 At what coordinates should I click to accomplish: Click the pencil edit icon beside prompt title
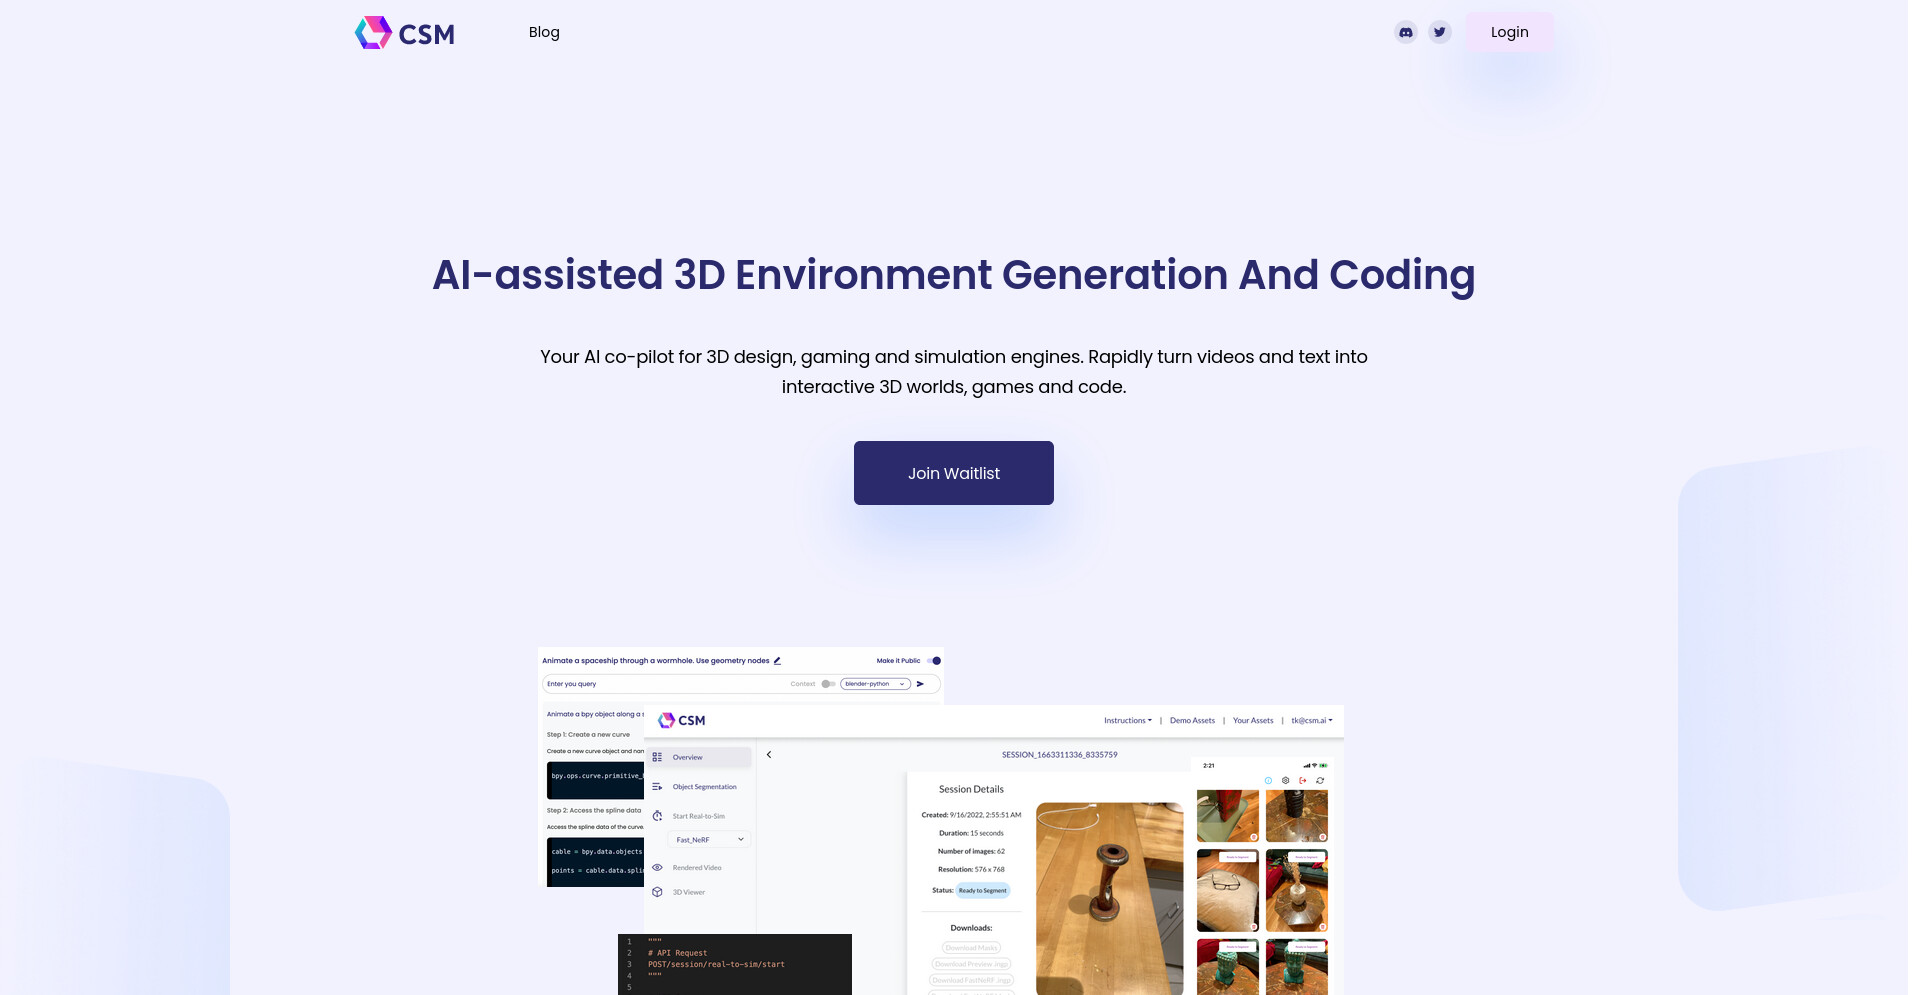pos(777,661)
